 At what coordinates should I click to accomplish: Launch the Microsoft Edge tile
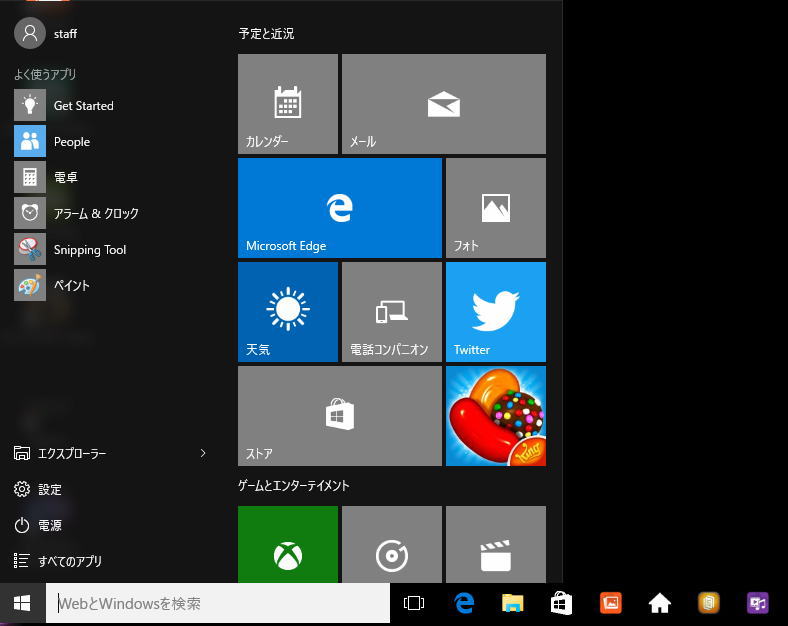[340, 208]
